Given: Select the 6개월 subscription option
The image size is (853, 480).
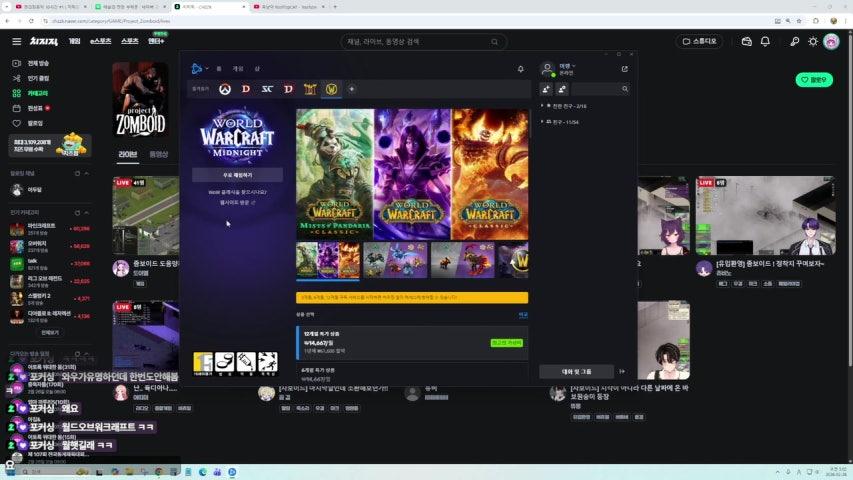Looking at the screenshot, I should (x=412, y=373).
